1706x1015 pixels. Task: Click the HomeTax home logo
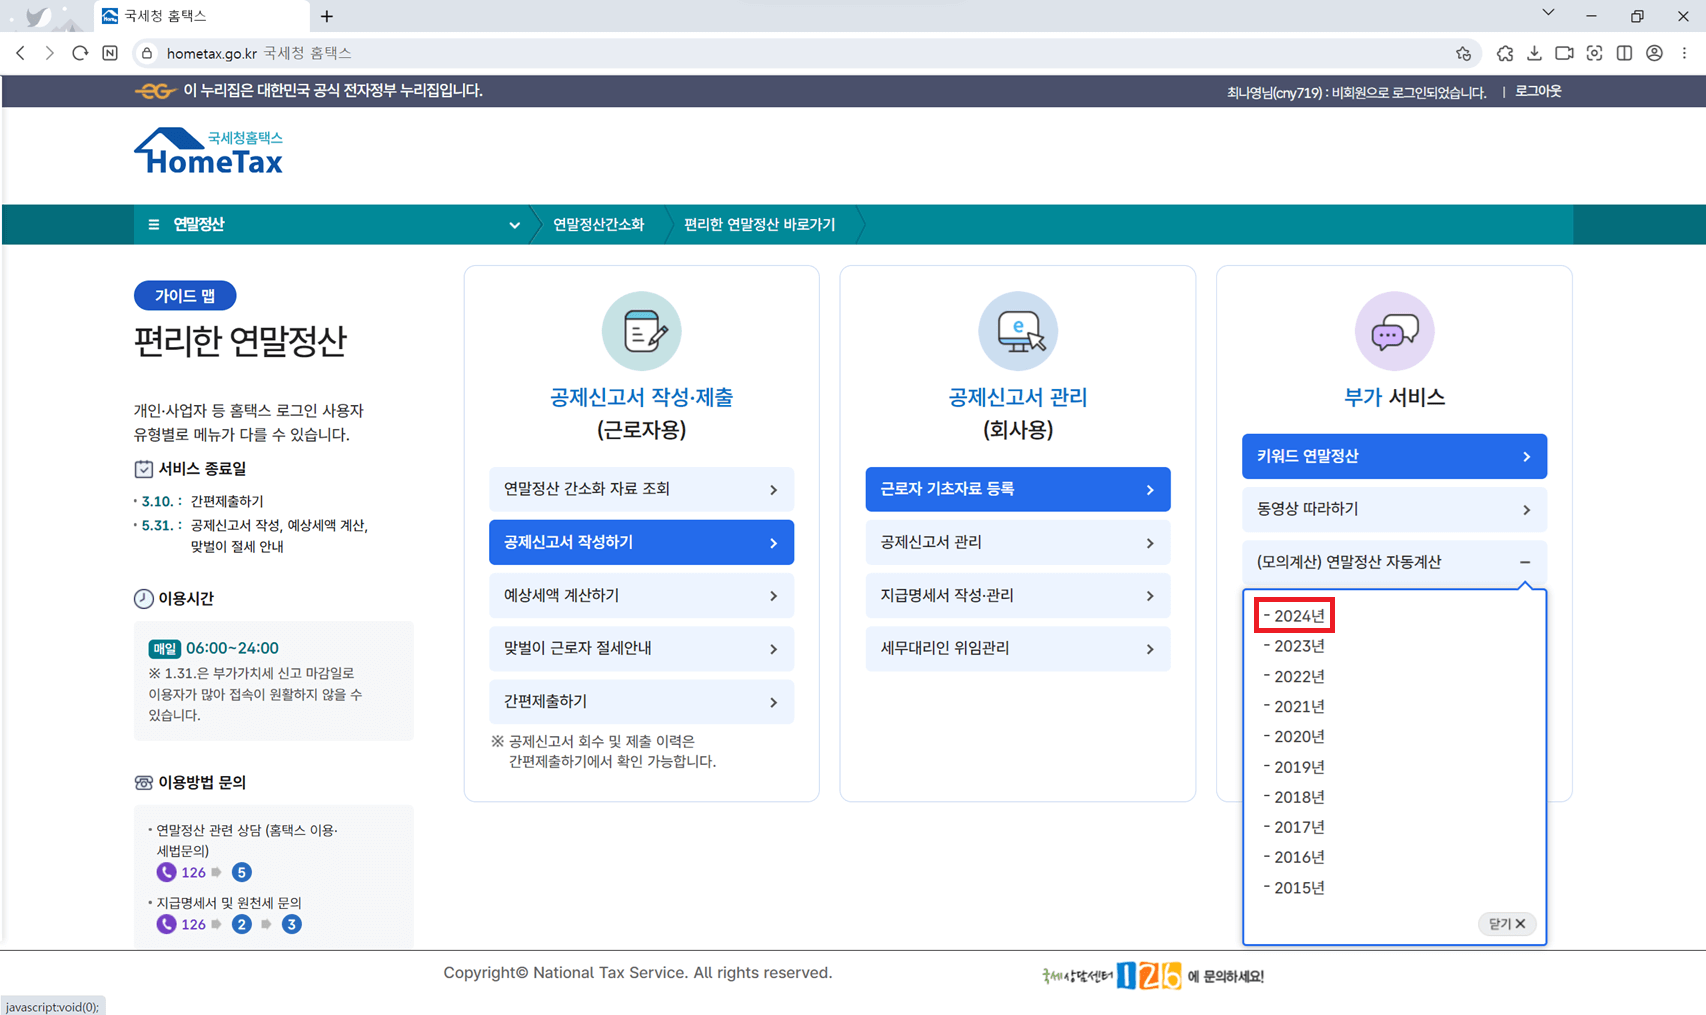point(209,151)
